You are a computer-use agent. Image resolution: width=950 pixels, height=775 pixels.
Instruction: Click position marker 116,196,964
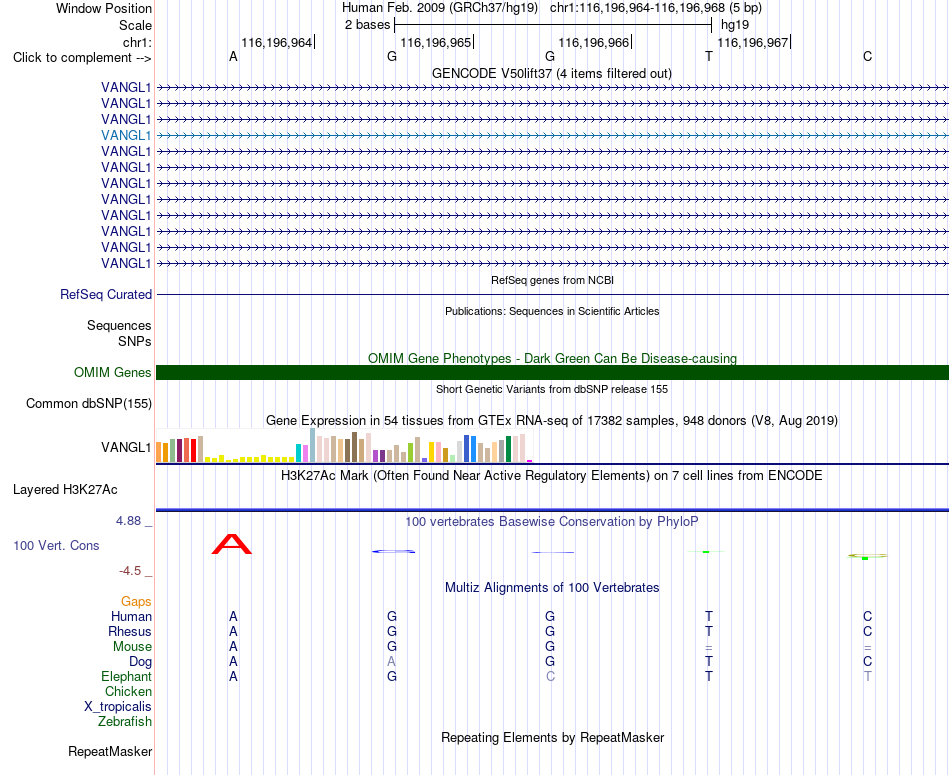[x=277, y=42]
